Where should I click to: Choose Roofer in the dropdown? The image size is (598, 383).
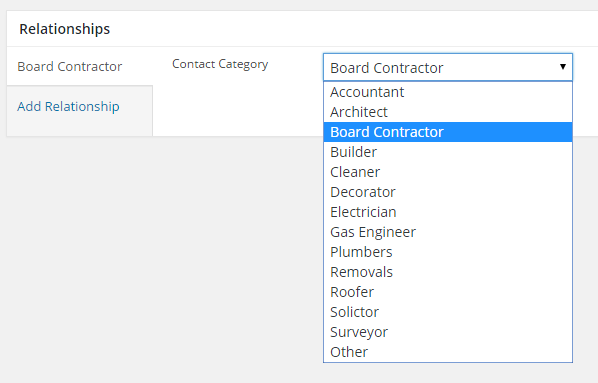click(x=448, y=292)
